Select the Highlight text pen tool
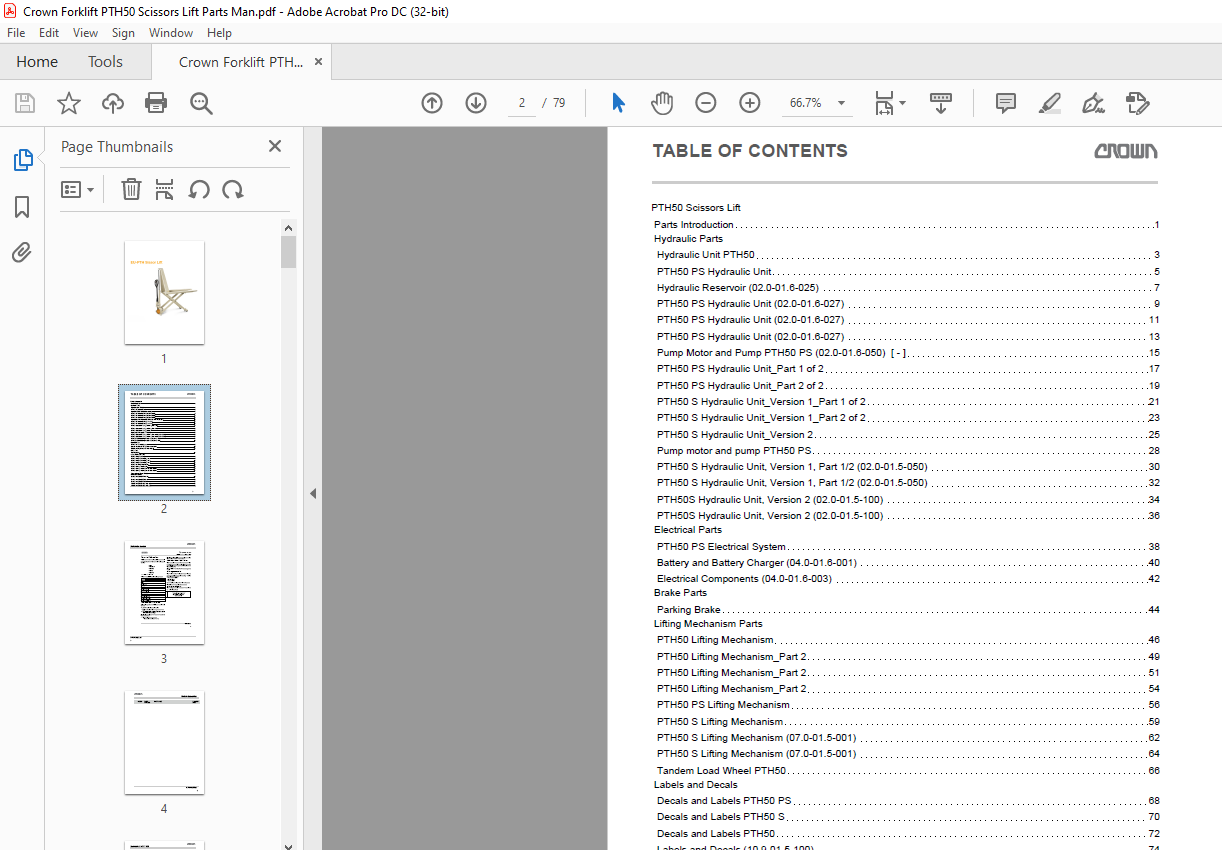Image resolution: width=1222 pixels, height=850 pixels. (x=1049, y=103)
